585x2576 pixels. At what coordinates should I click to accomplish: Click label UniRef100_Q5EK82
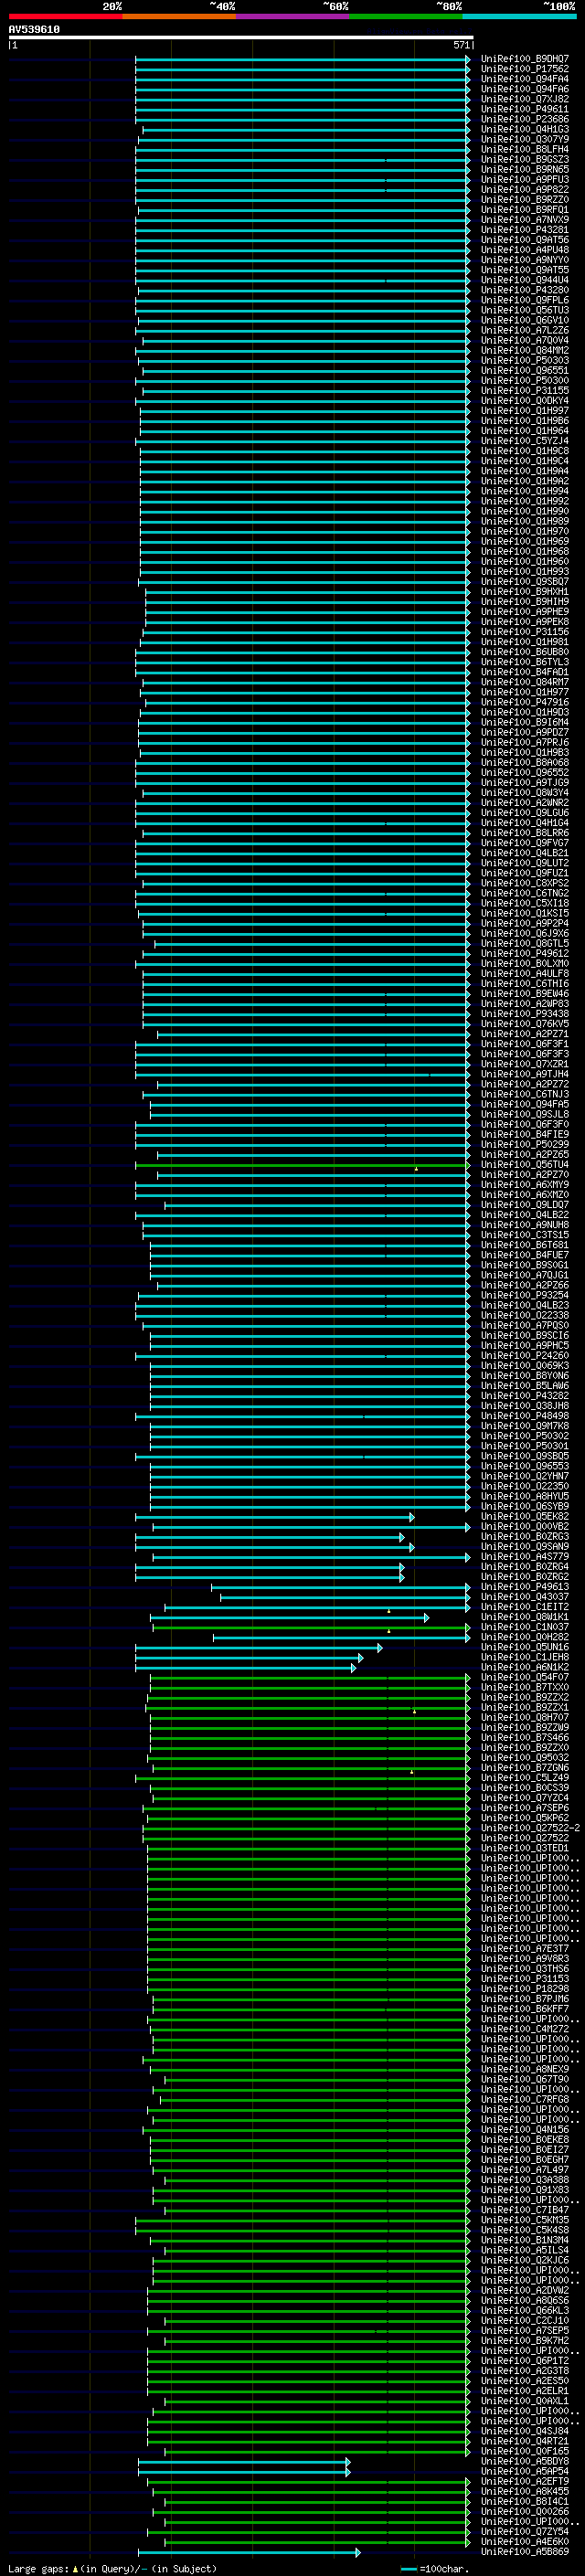(525, 1516)
